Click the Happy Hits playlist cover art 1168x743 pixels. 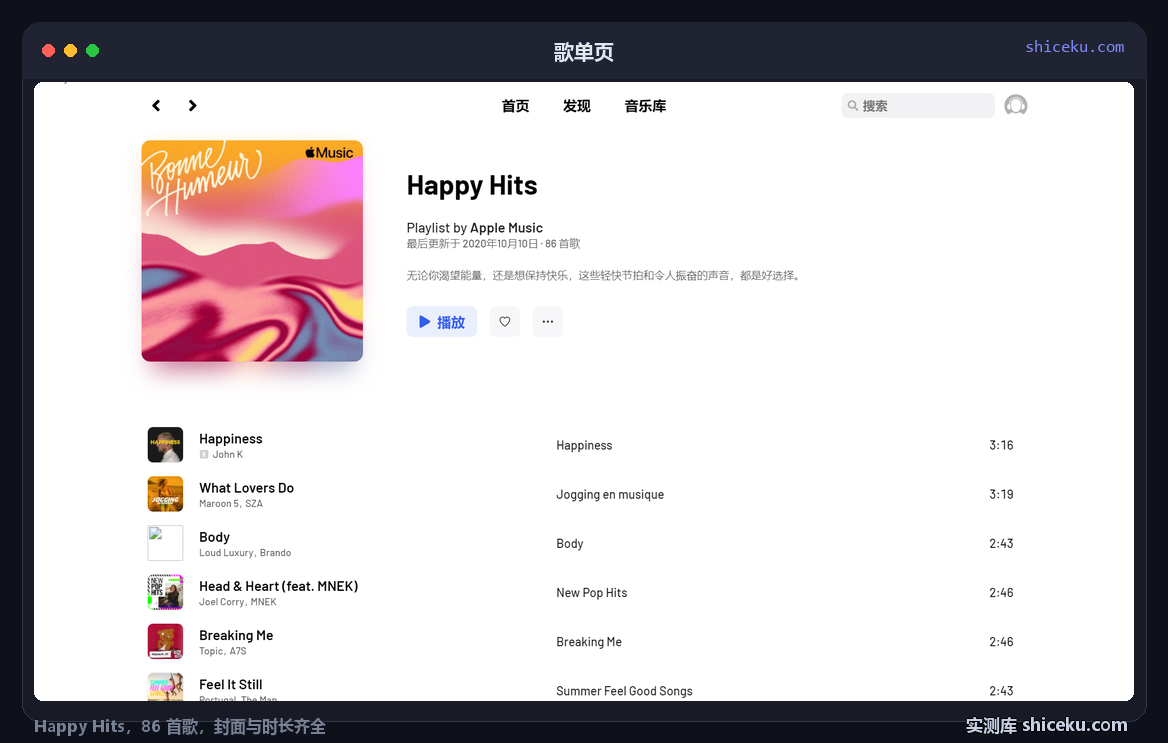(253, 251)
